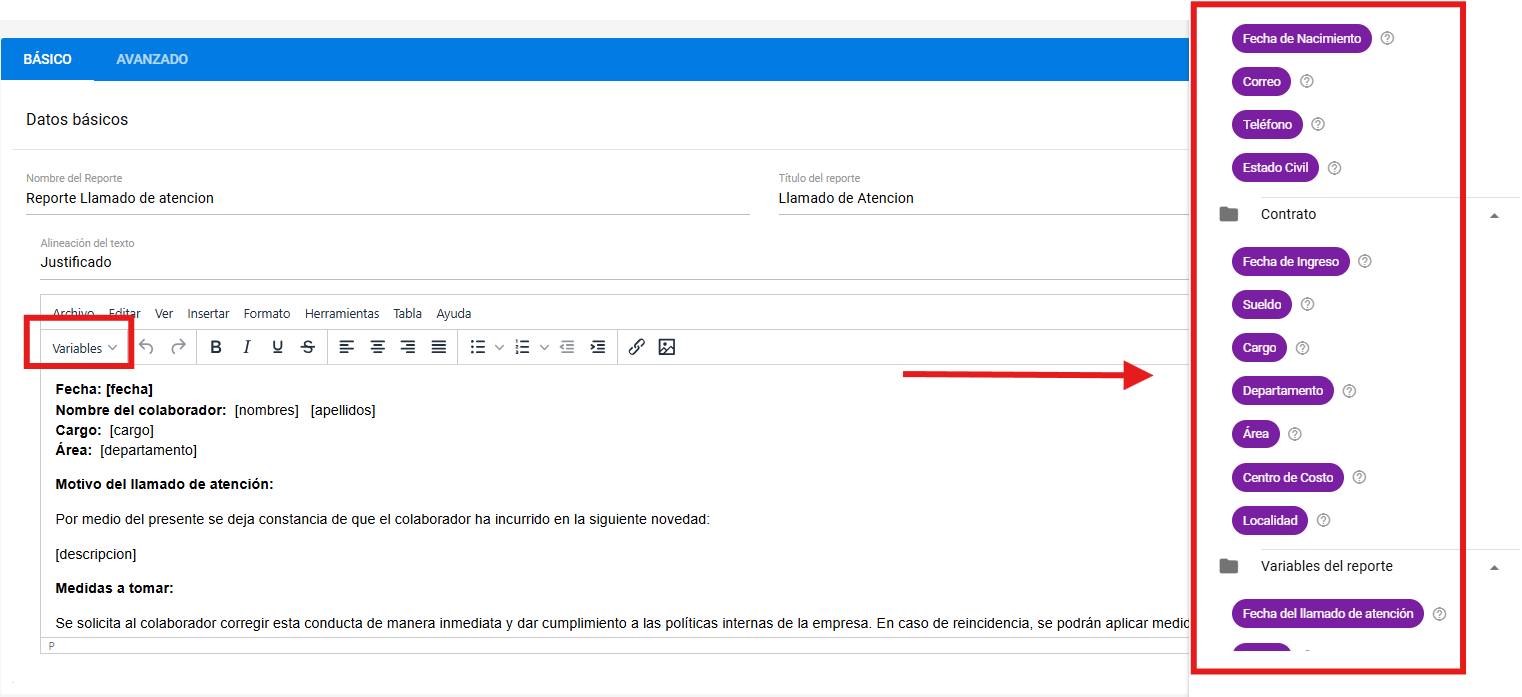Click the help icon next to Localidad
Screen dimensions: 1522x697
1324,521
